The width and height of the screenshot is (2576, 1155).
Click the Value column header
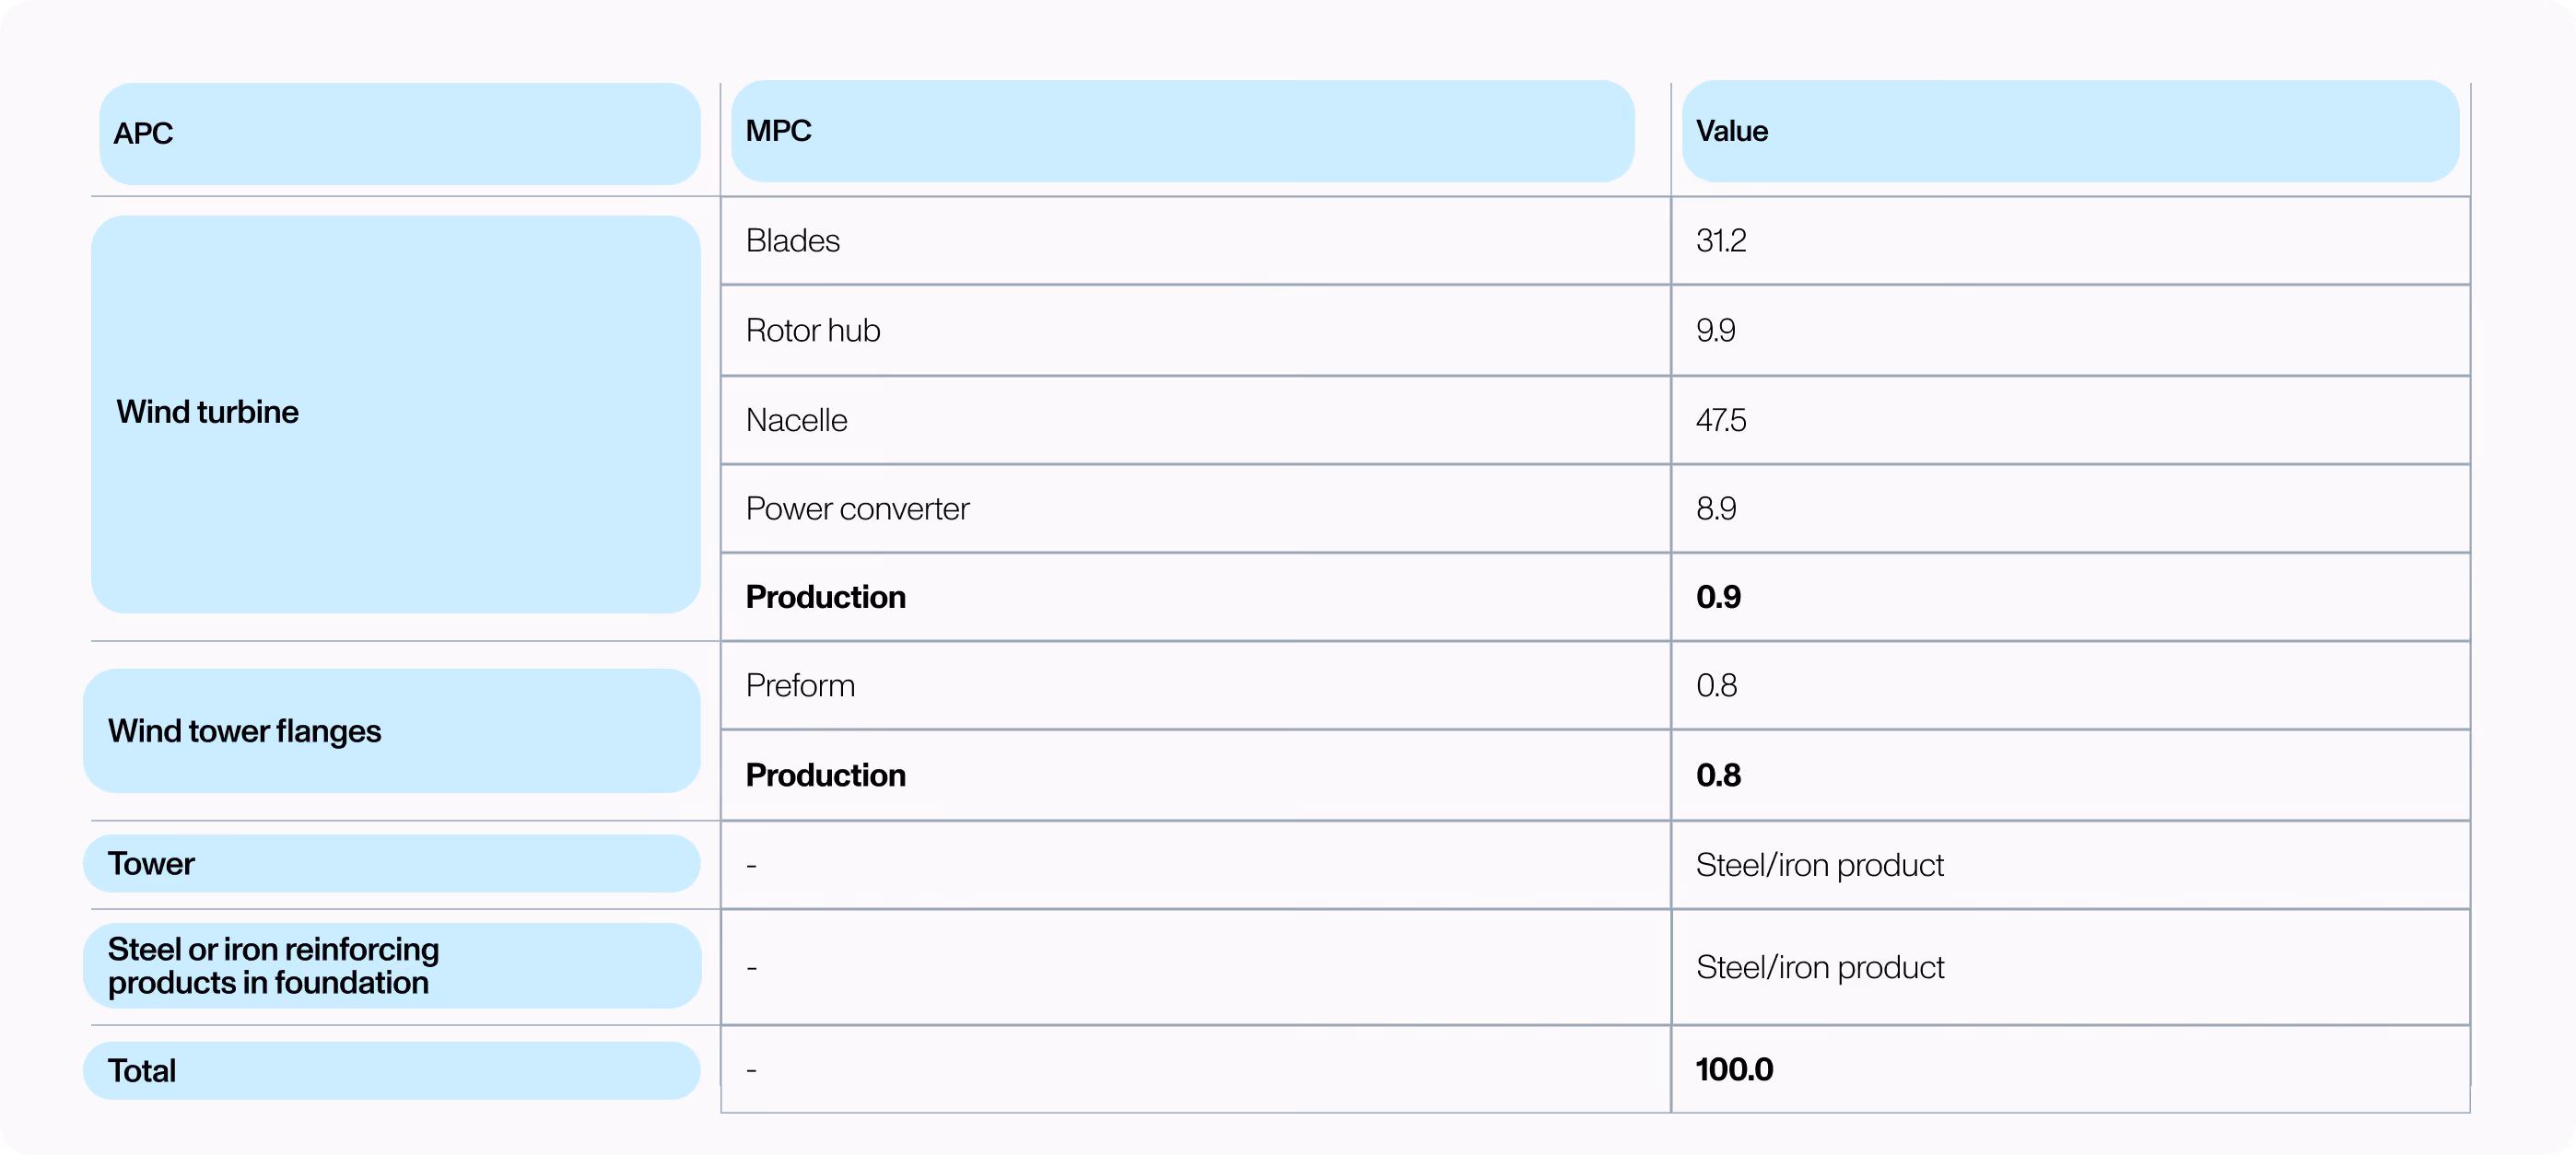(2070, 131)
